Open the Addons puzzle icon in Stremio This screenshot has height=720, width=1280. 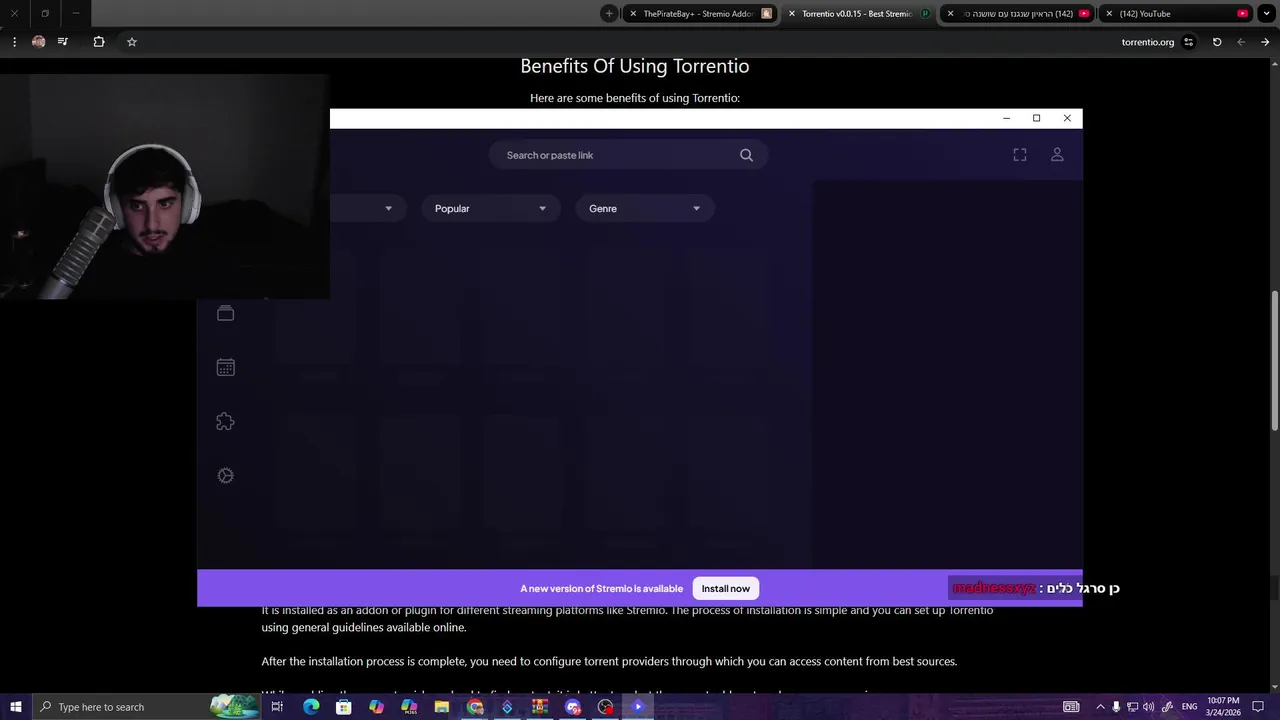pos(226,422)
